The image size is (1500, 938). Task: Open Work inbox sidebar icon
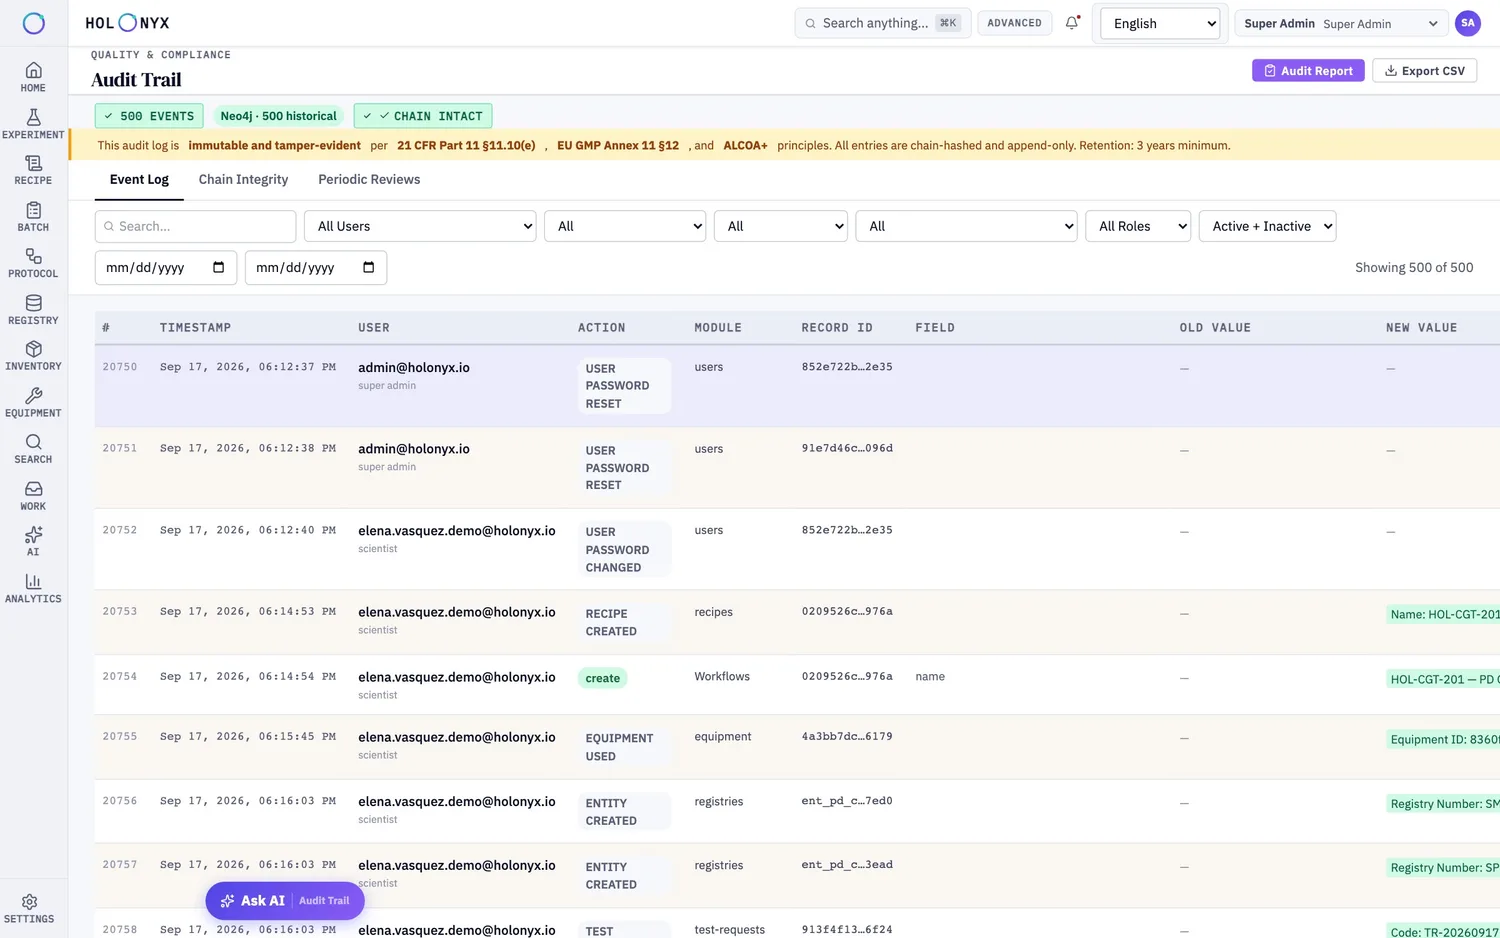(x=33, y=496)
